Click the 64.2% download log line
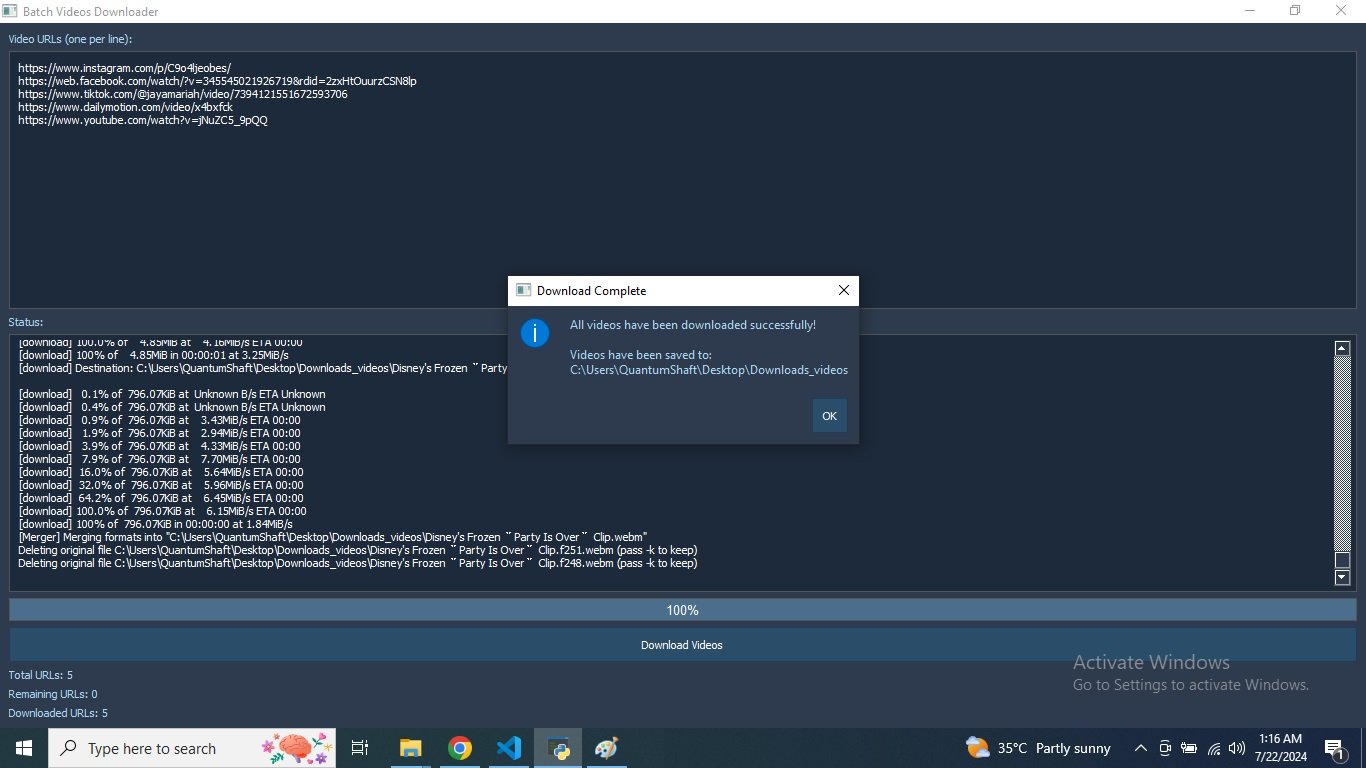Screen dimensions: 1366x768 [161, 498]
